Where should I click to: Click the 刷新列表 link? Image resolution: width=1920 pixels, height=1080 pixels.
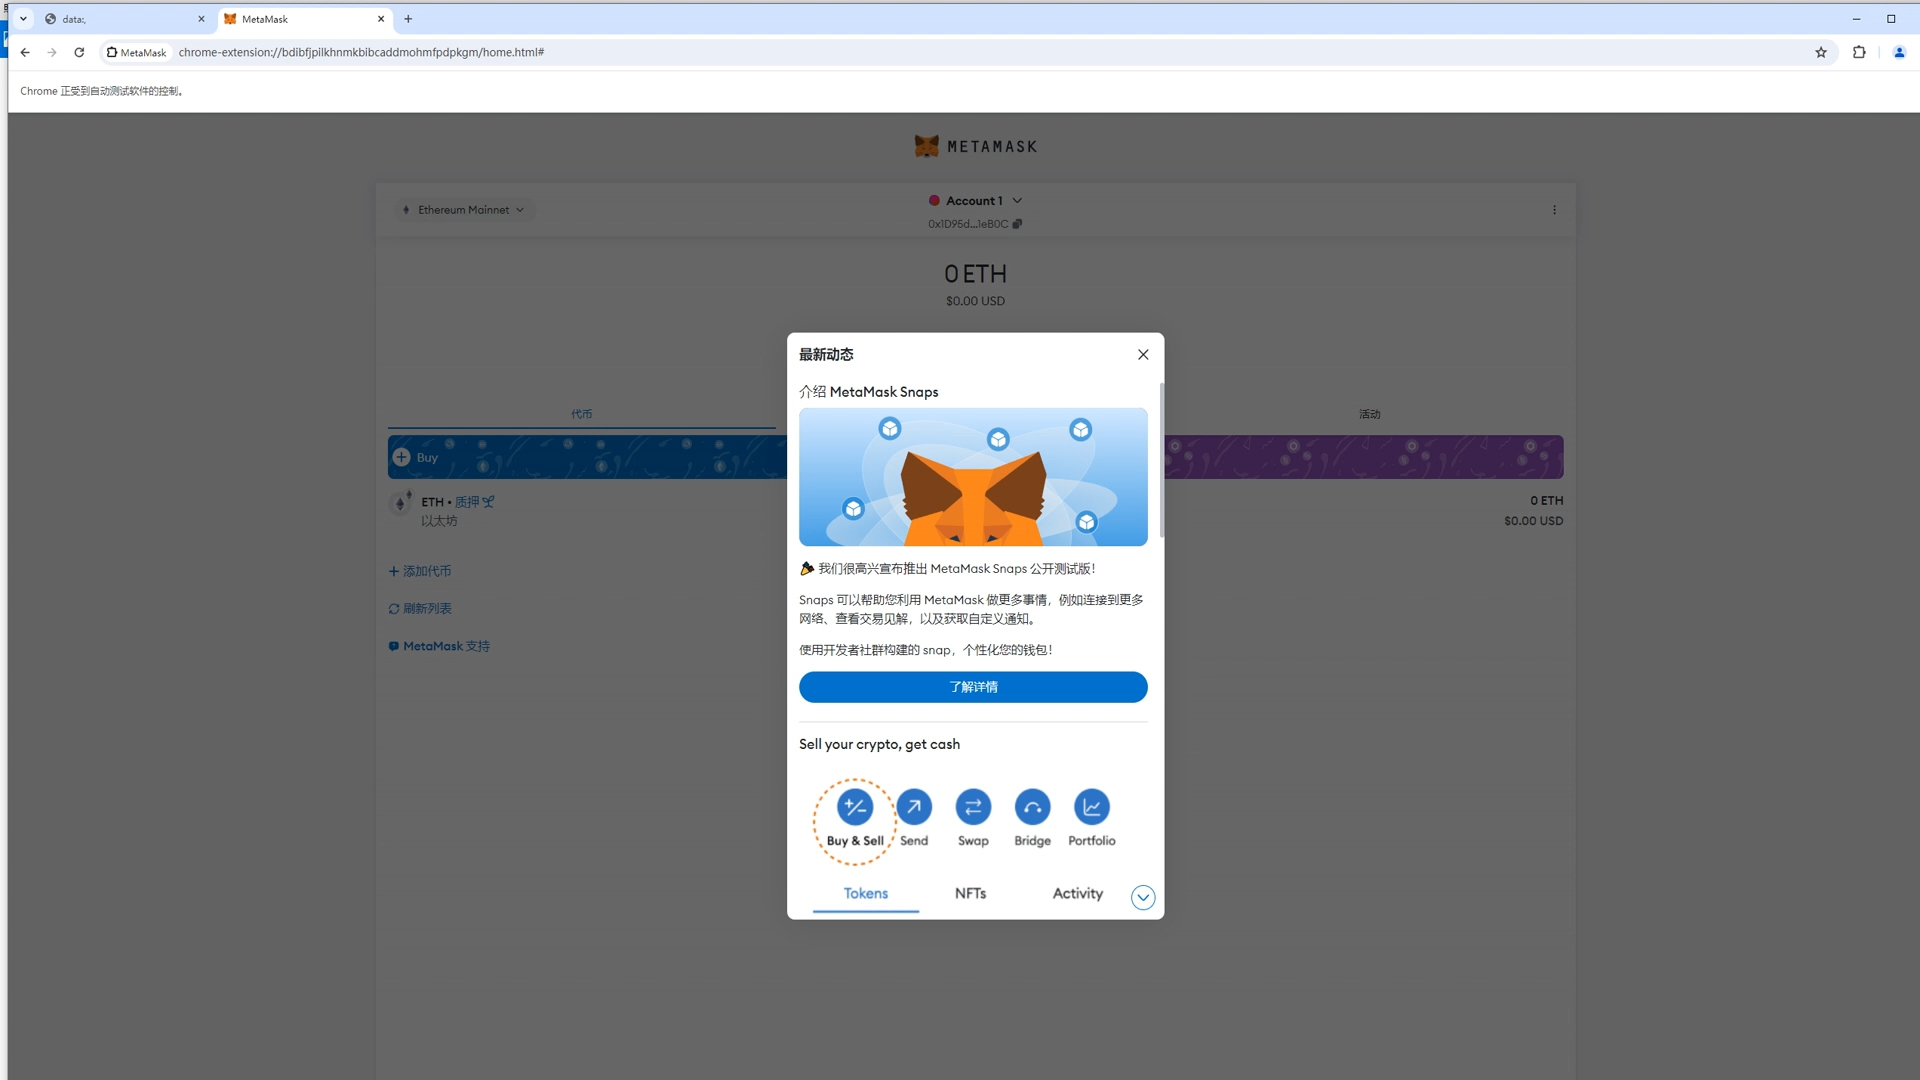click(x=420, y=609)
